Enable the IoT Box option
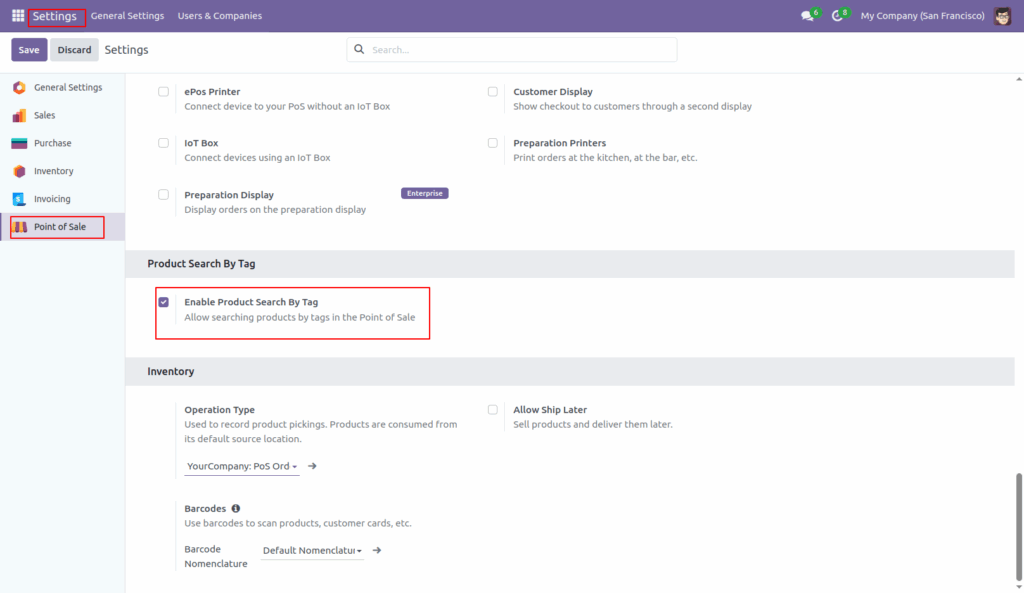 [x=163, y=142]
